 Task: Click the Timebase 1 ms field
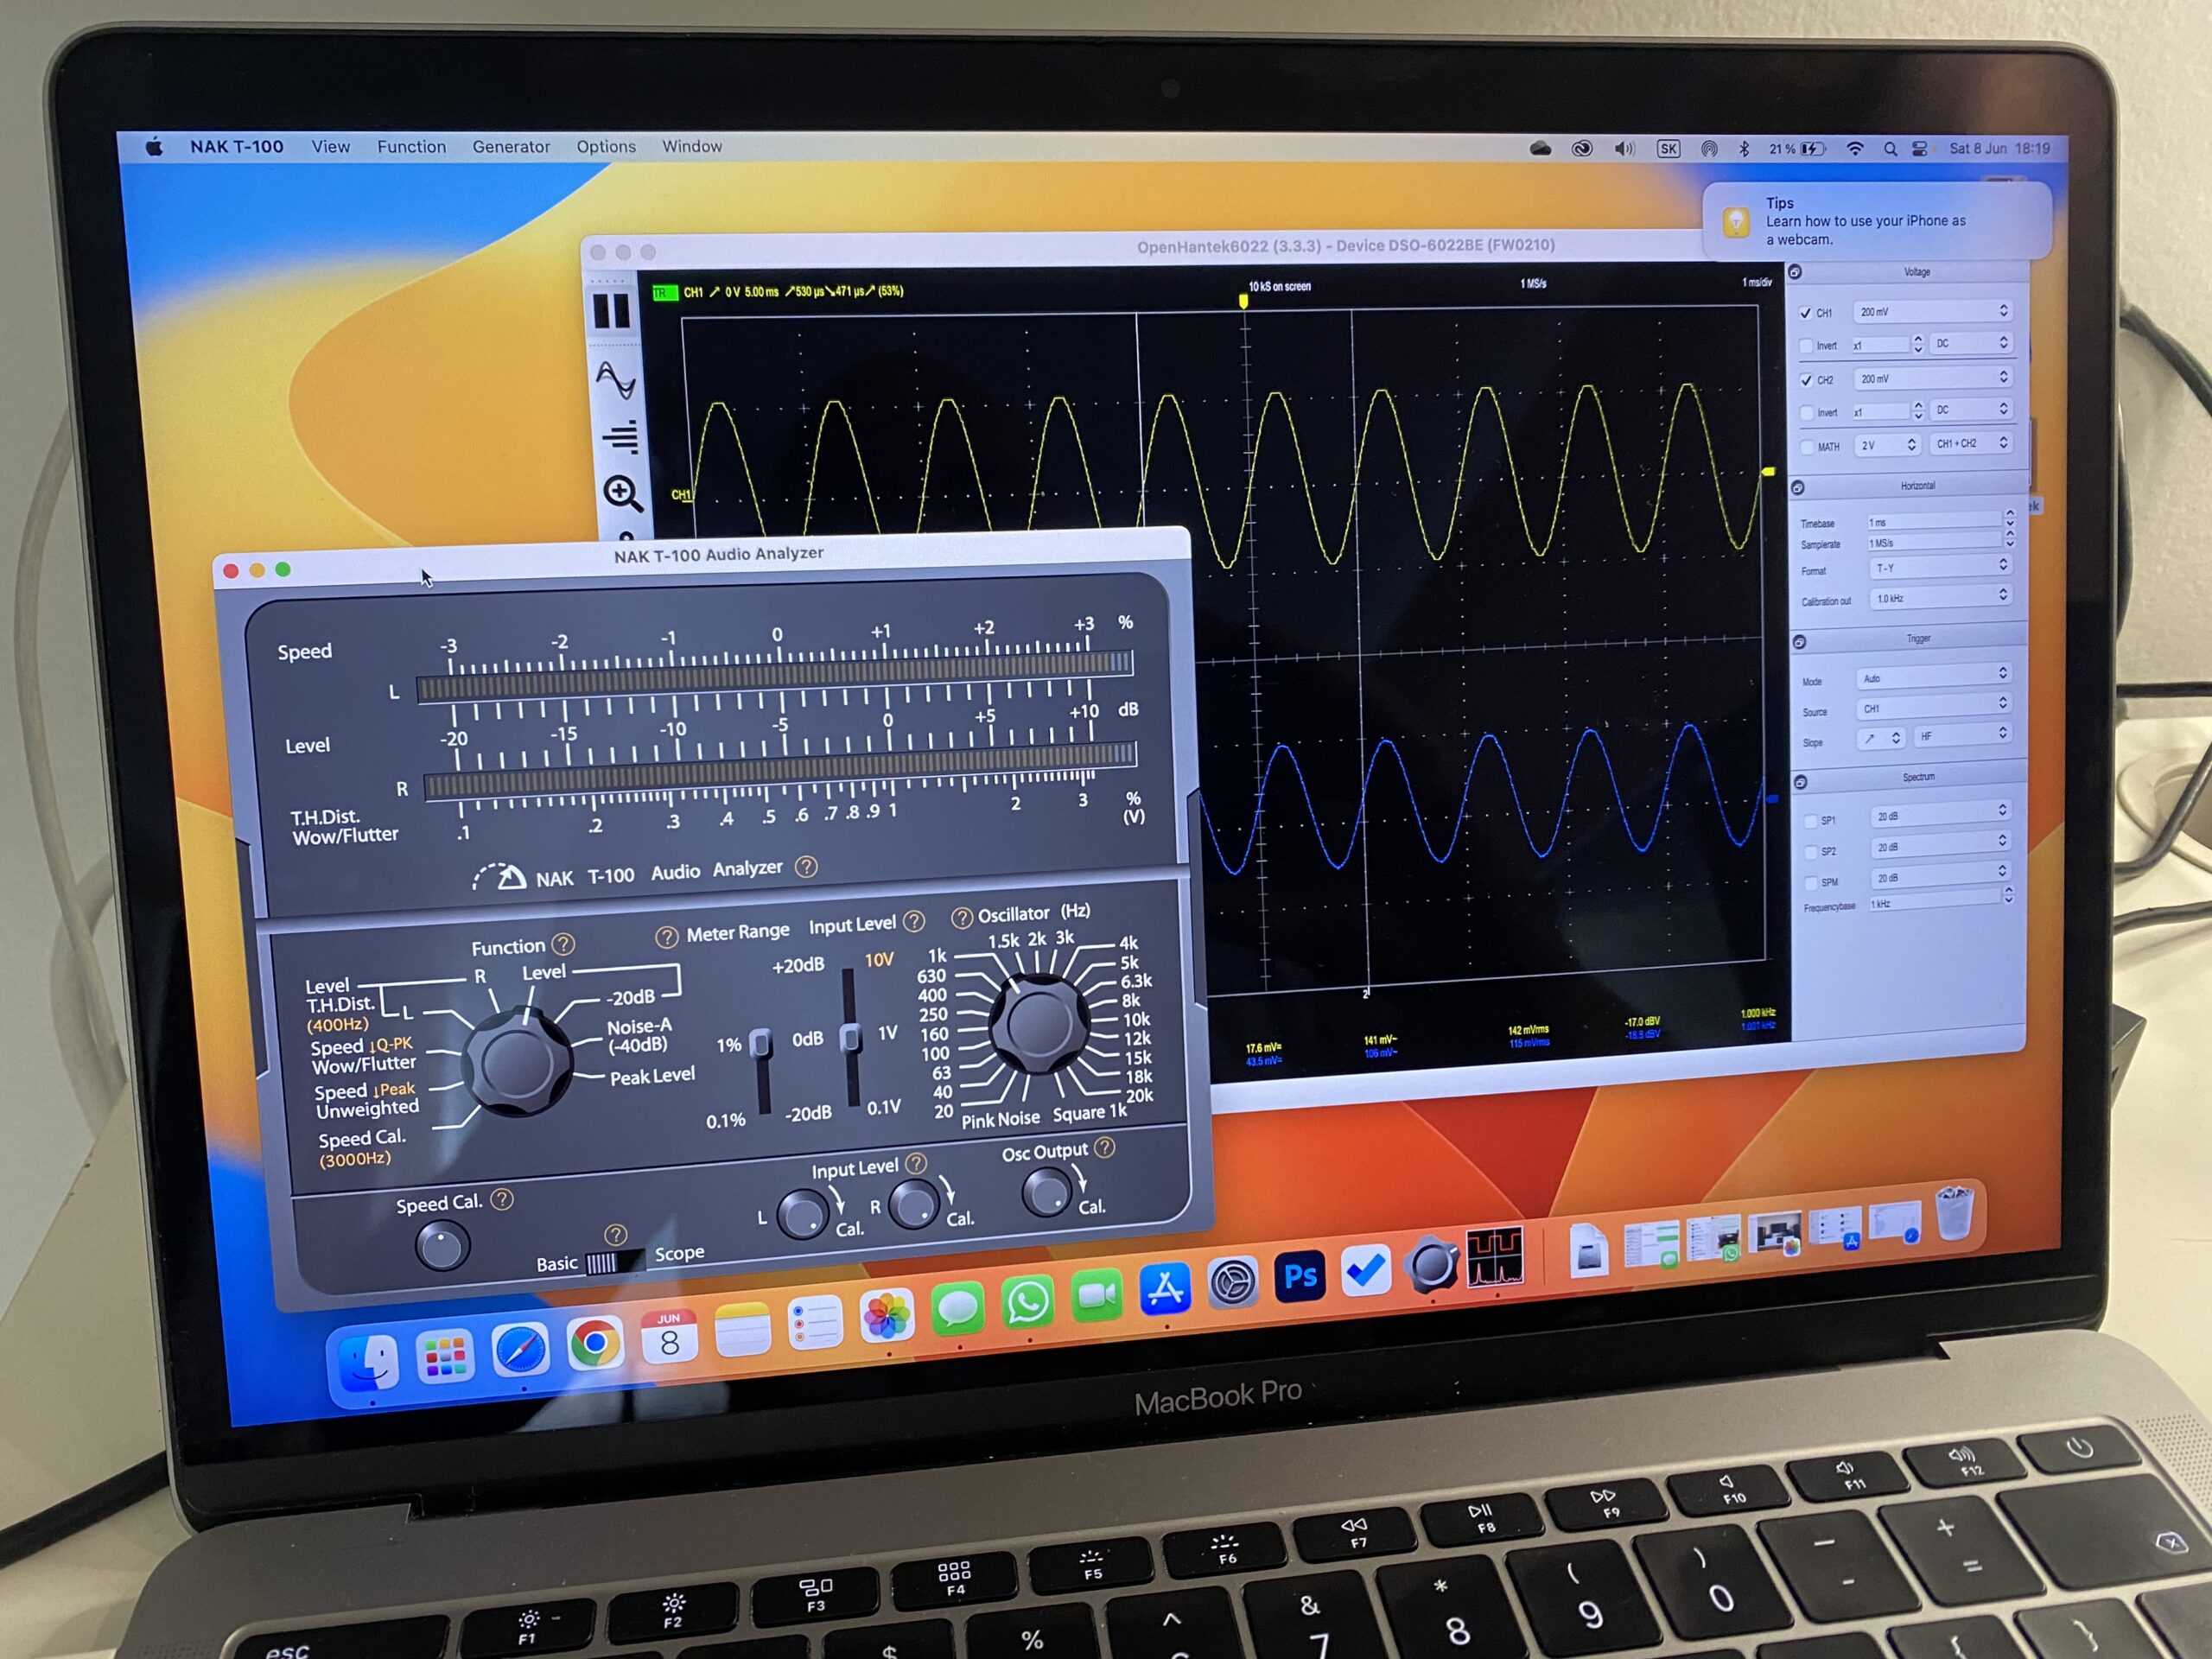click(1933, 521)
